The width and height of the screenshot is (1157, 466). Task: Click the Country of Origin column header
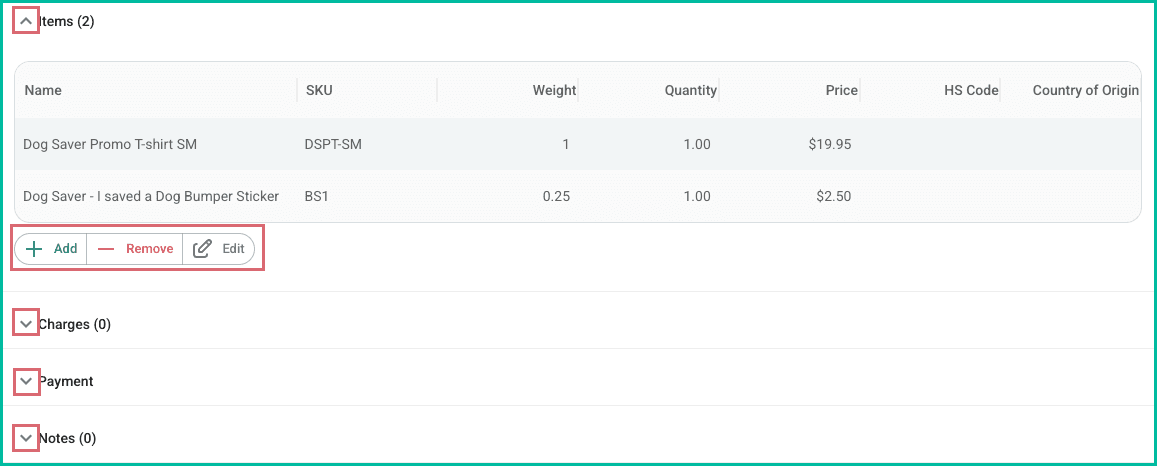pos(1085,90)
